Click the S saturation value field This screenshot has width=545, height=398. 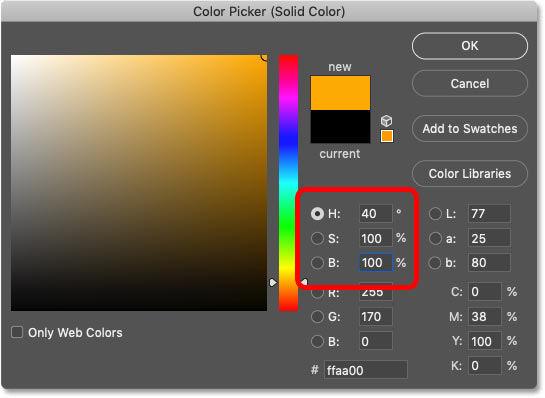click(376, 238)
